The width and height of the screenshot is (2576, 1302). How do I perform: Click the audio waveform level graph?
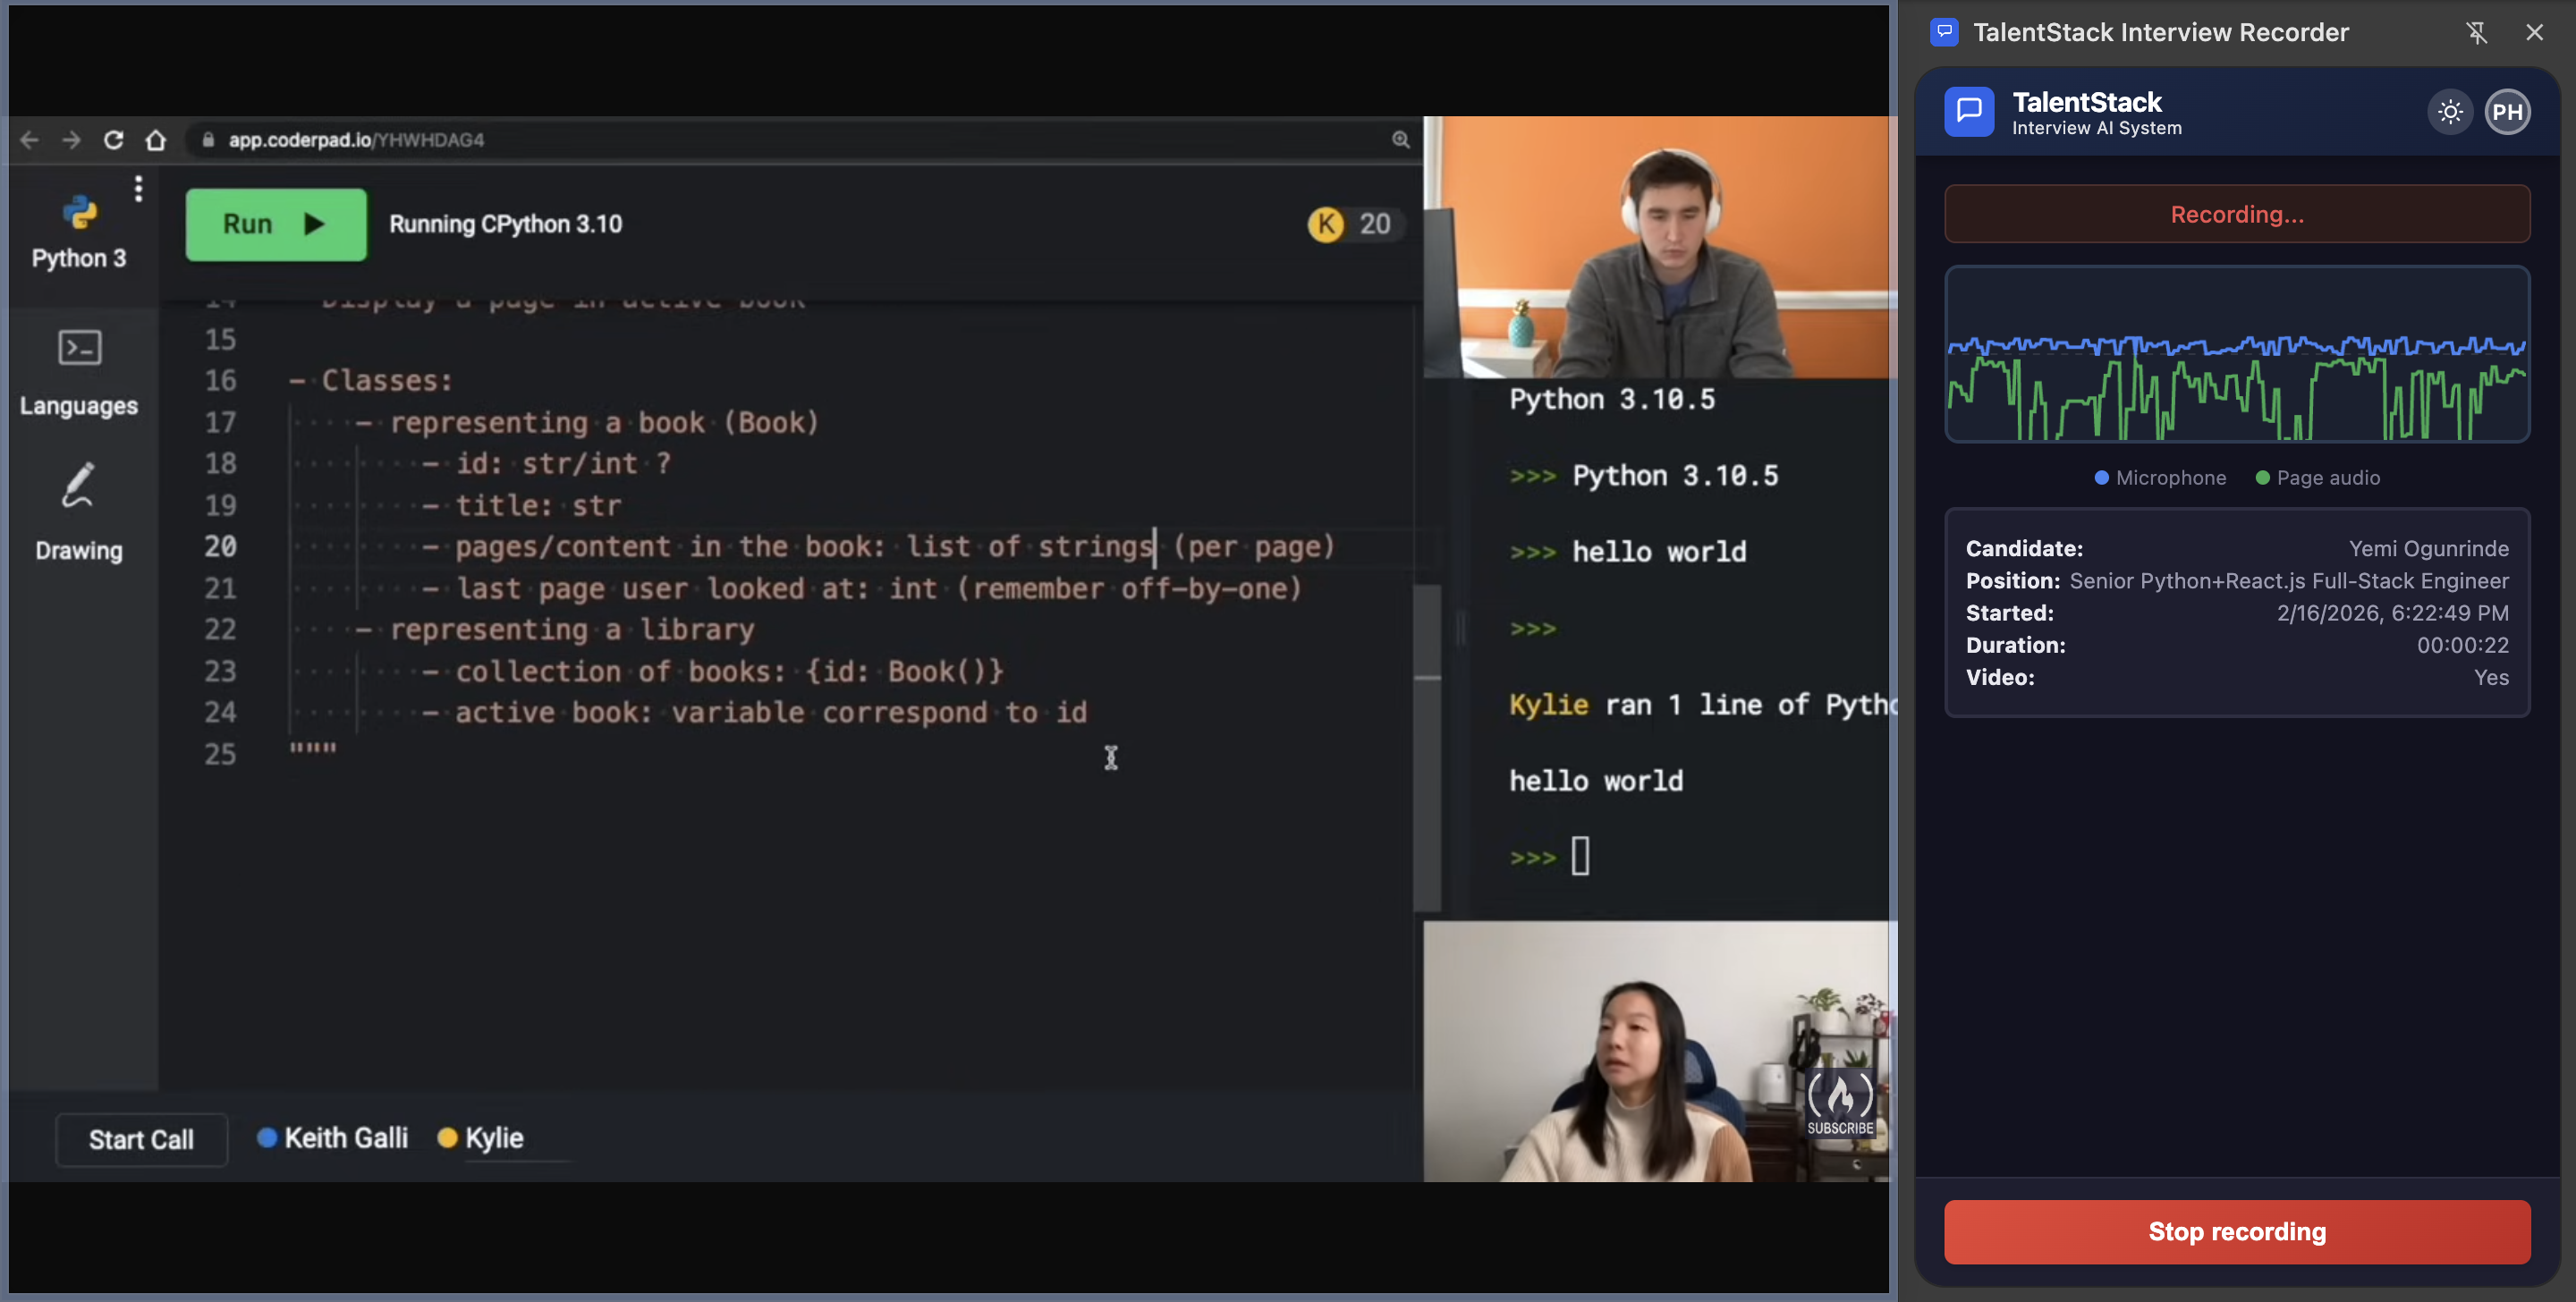(2236, 354)
